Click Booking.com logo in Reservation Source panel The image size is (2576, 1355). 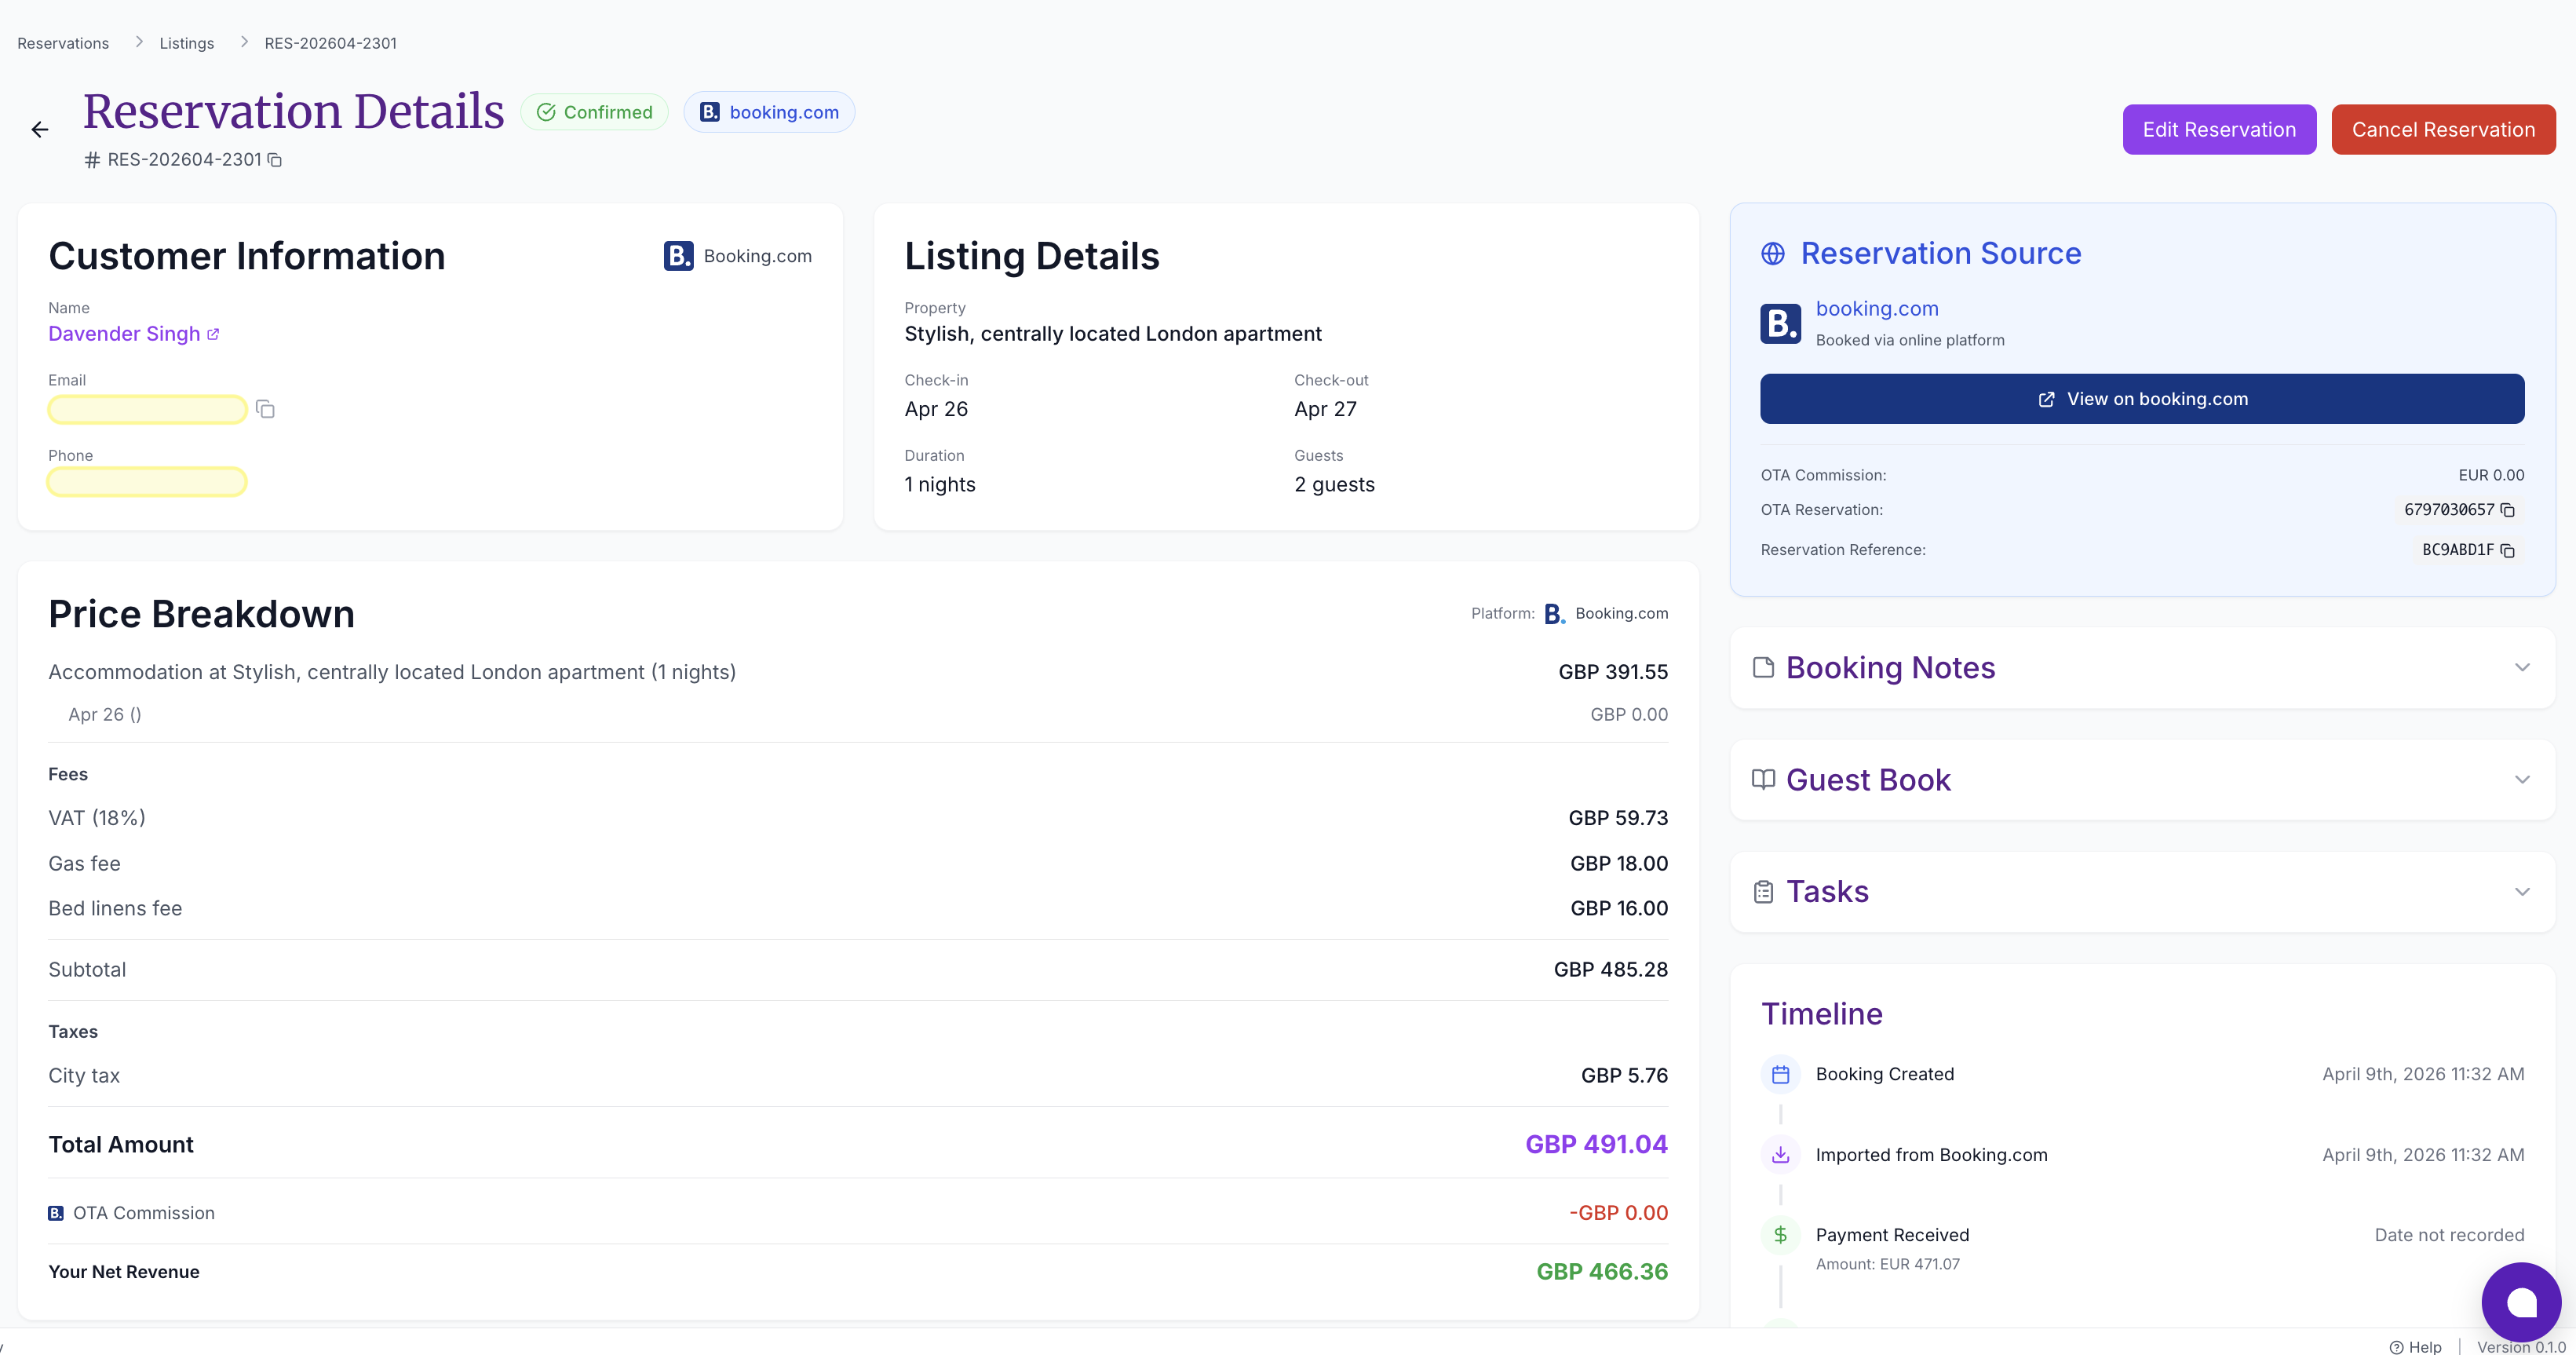1781,323
